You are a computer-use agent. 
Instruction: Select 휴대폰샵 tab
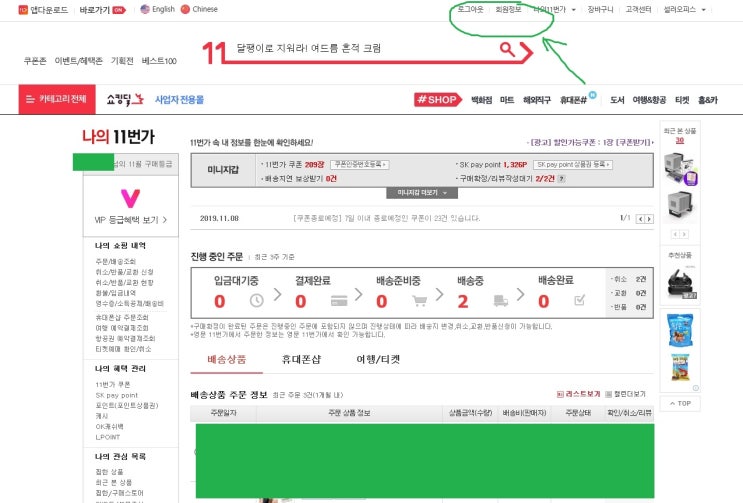pos(301,359)
